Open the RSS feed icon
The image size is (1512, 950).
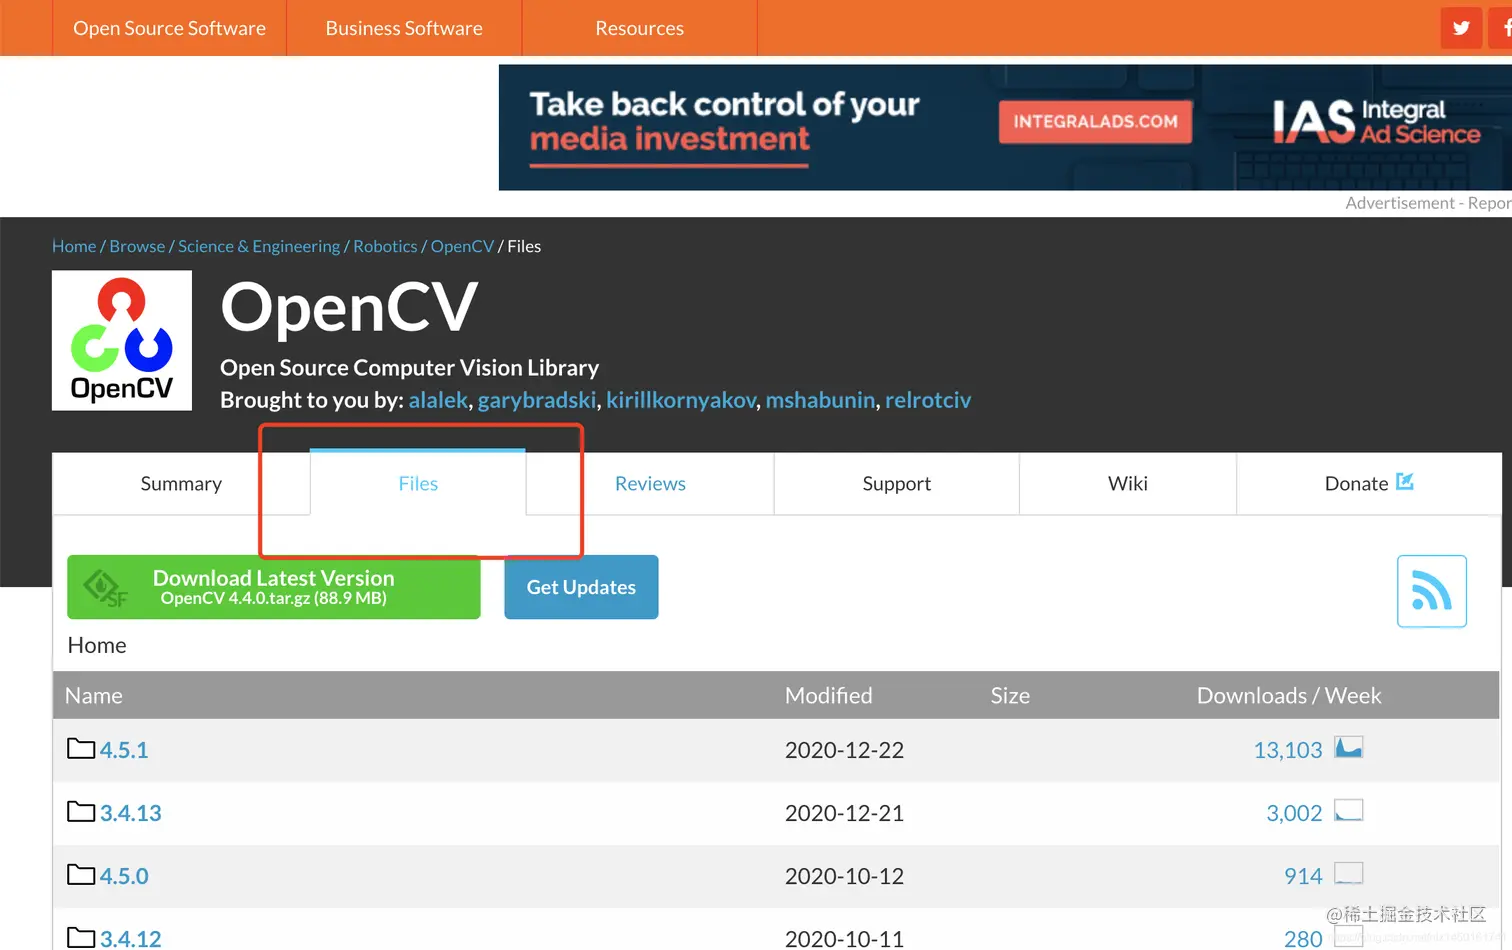click(x=1431, y=591)
